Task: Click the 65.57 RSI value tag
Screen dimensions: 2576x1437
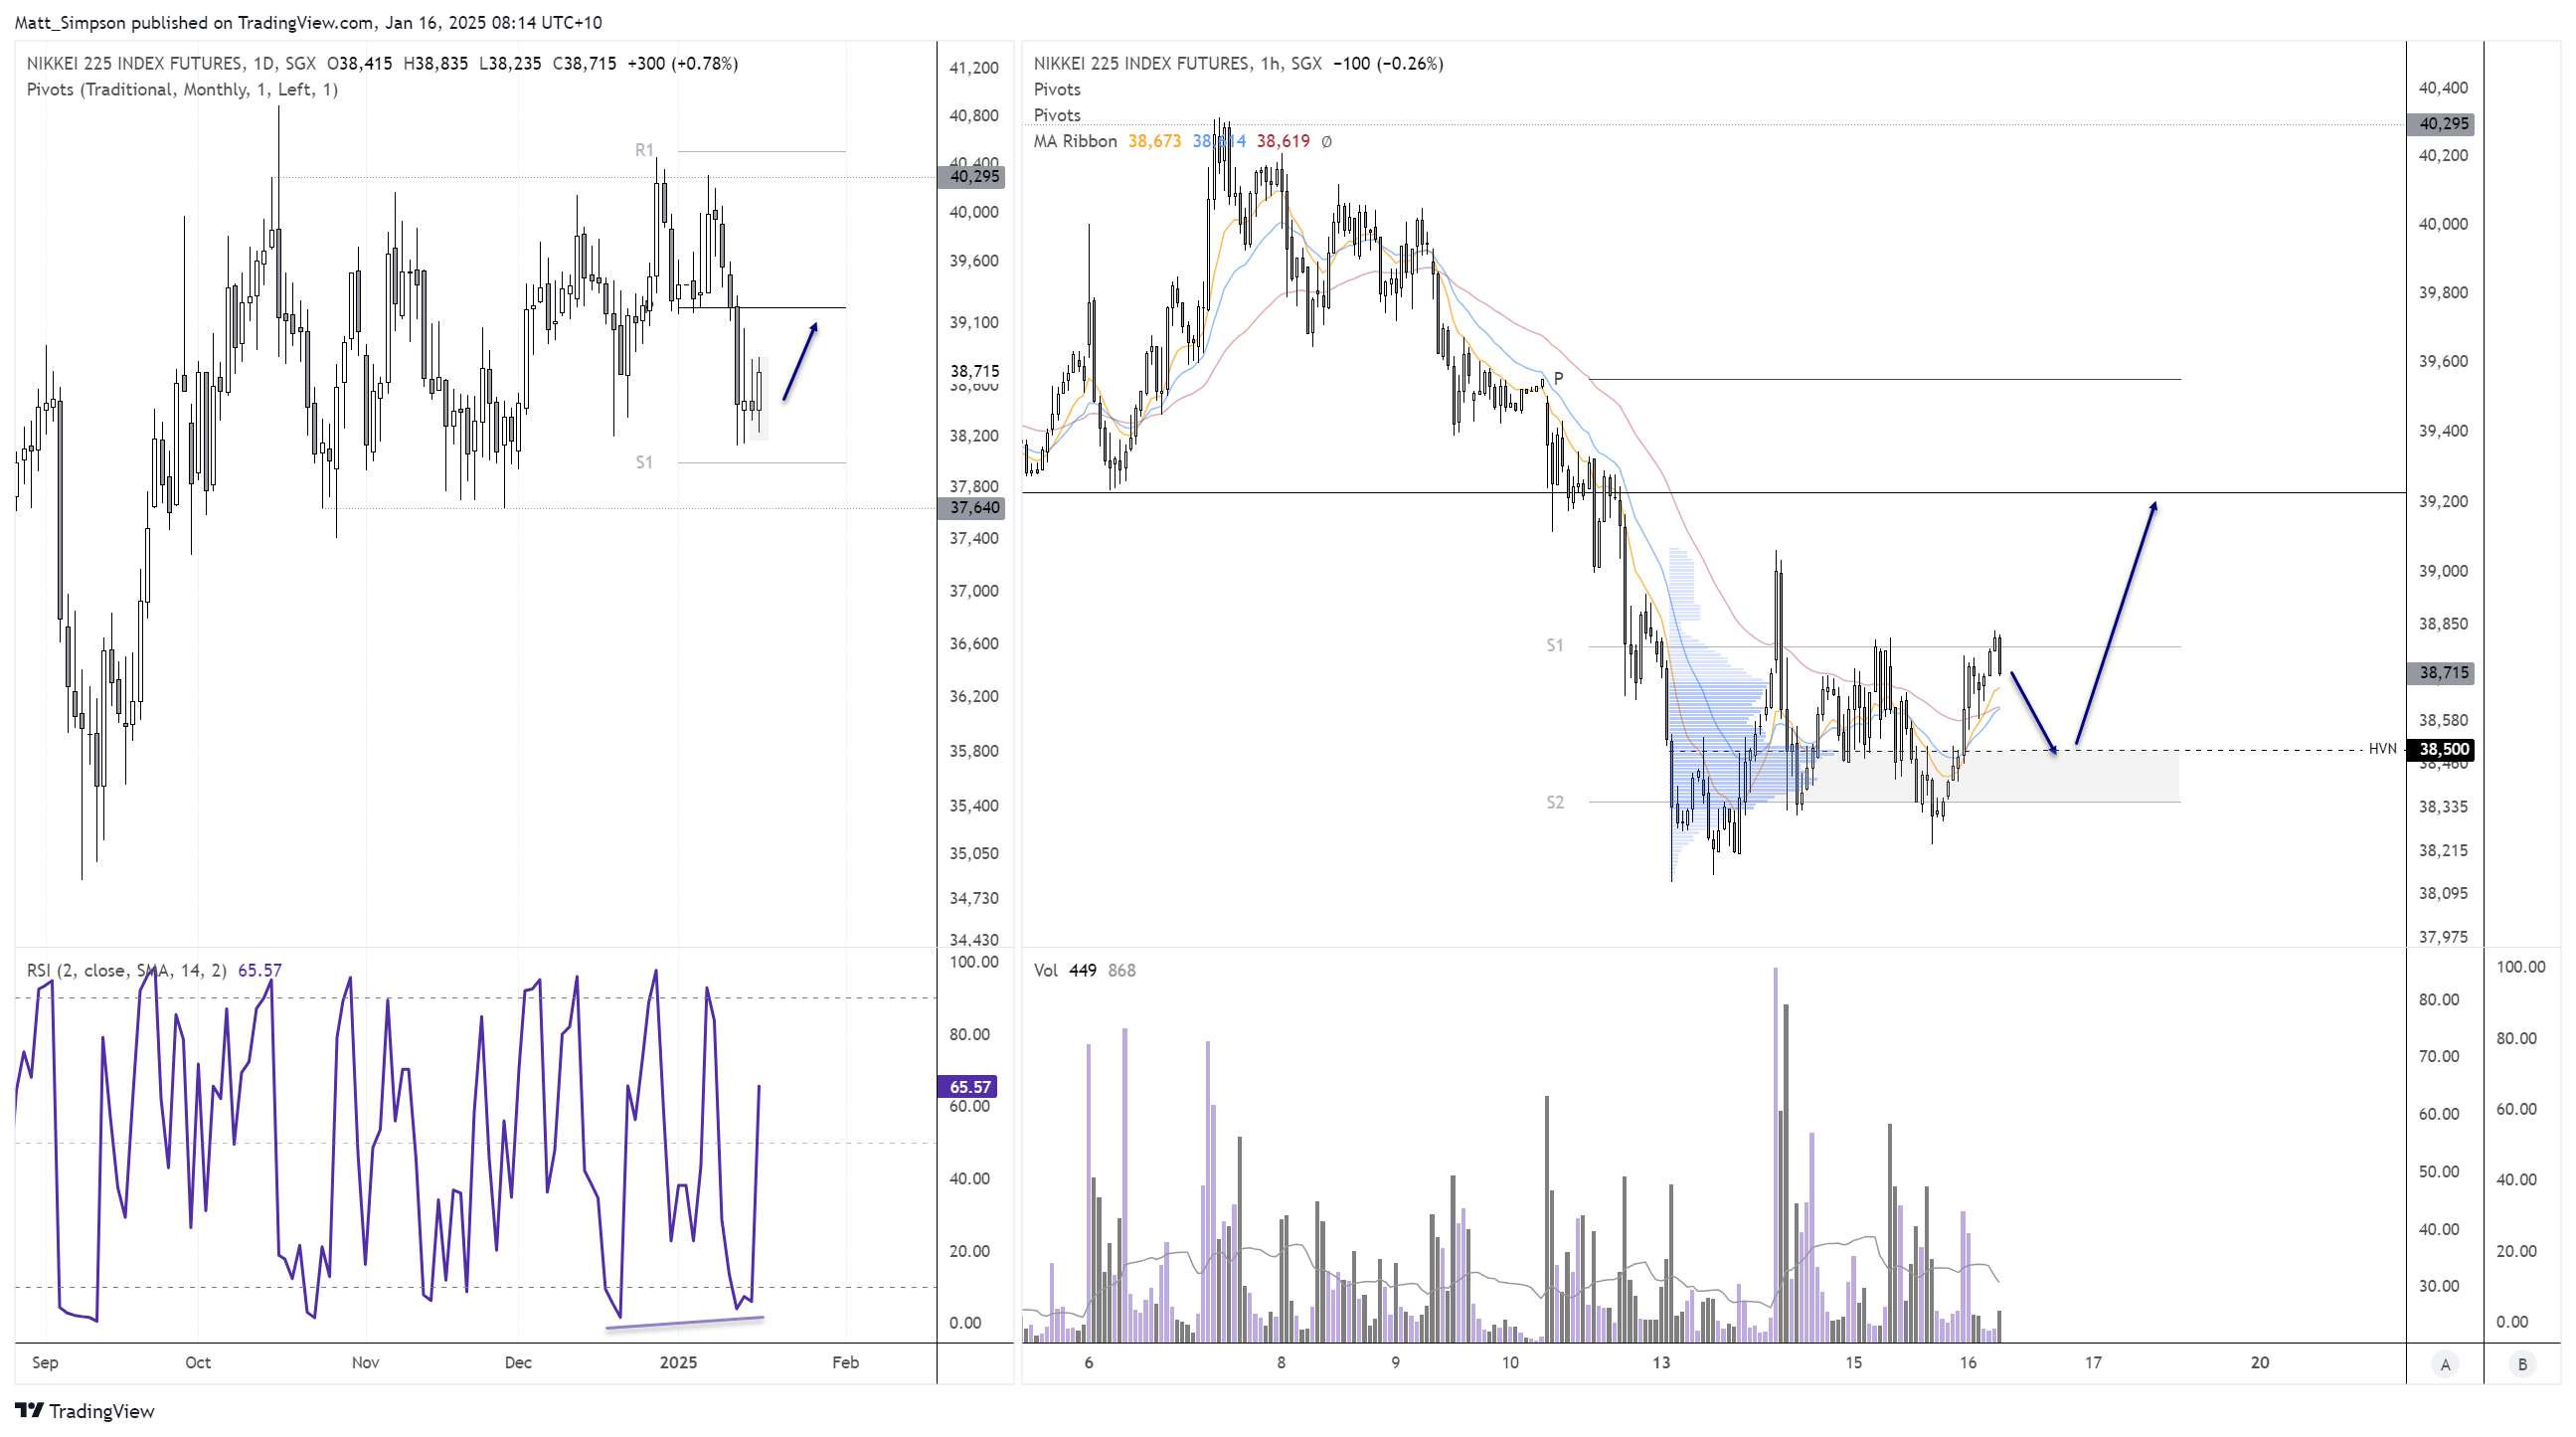Action: point(968,1086)
